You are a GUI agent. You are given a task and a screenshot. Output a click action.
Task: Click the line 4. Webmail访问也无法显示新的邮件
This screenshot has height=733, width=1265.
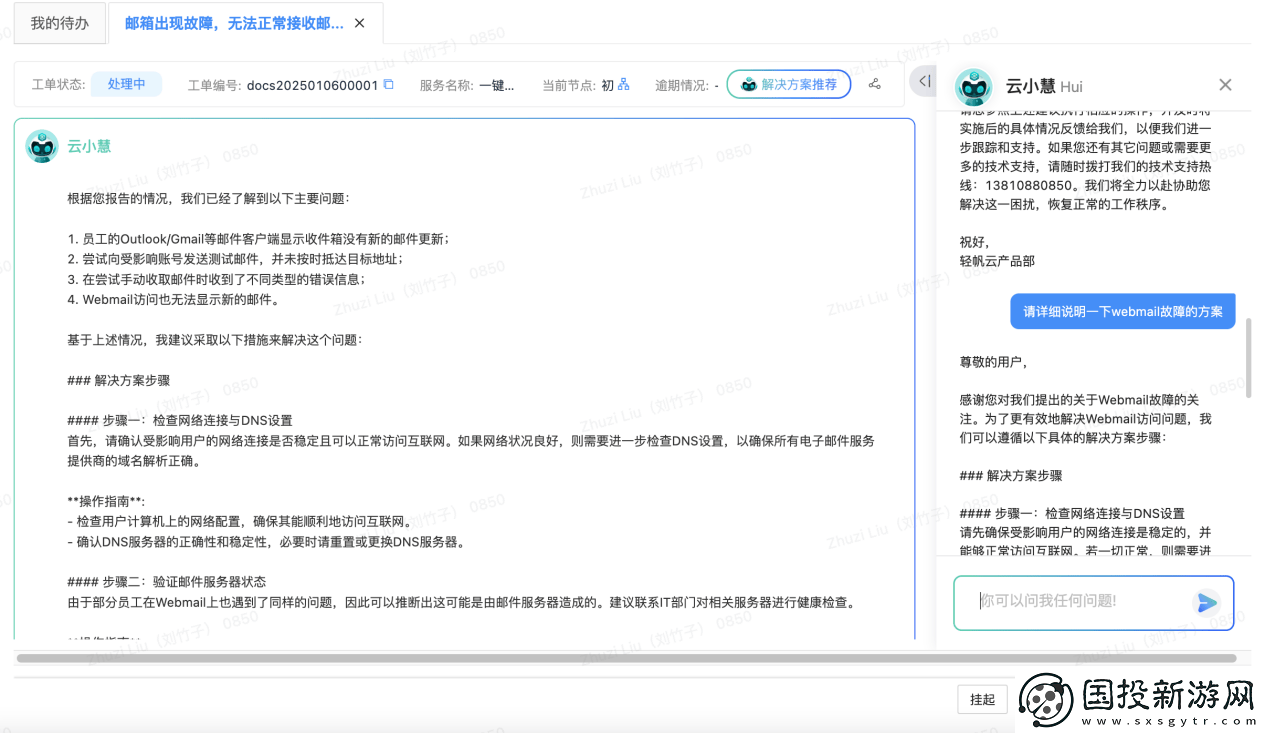pyautogui.click(x=173, y=299)
